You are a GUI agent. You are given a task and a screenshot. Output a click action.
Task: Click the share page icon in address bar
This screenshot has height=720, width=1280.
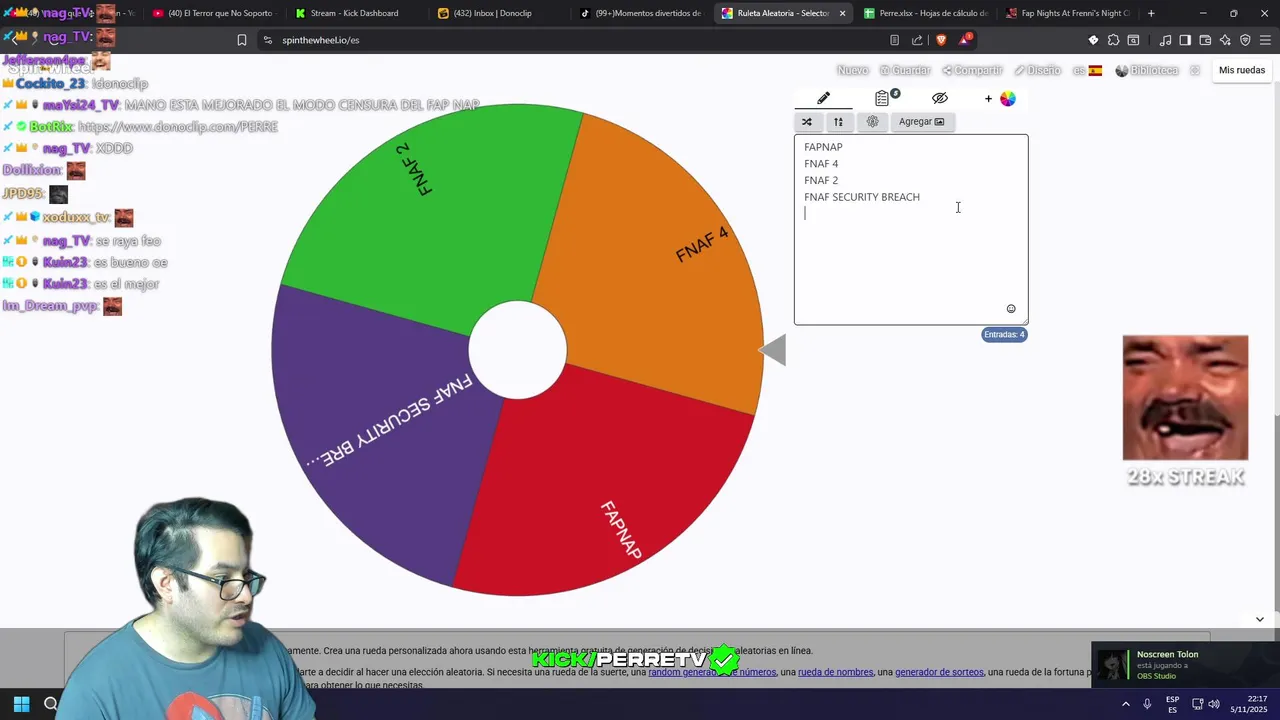pyautogui.click(x=917, y=40)
